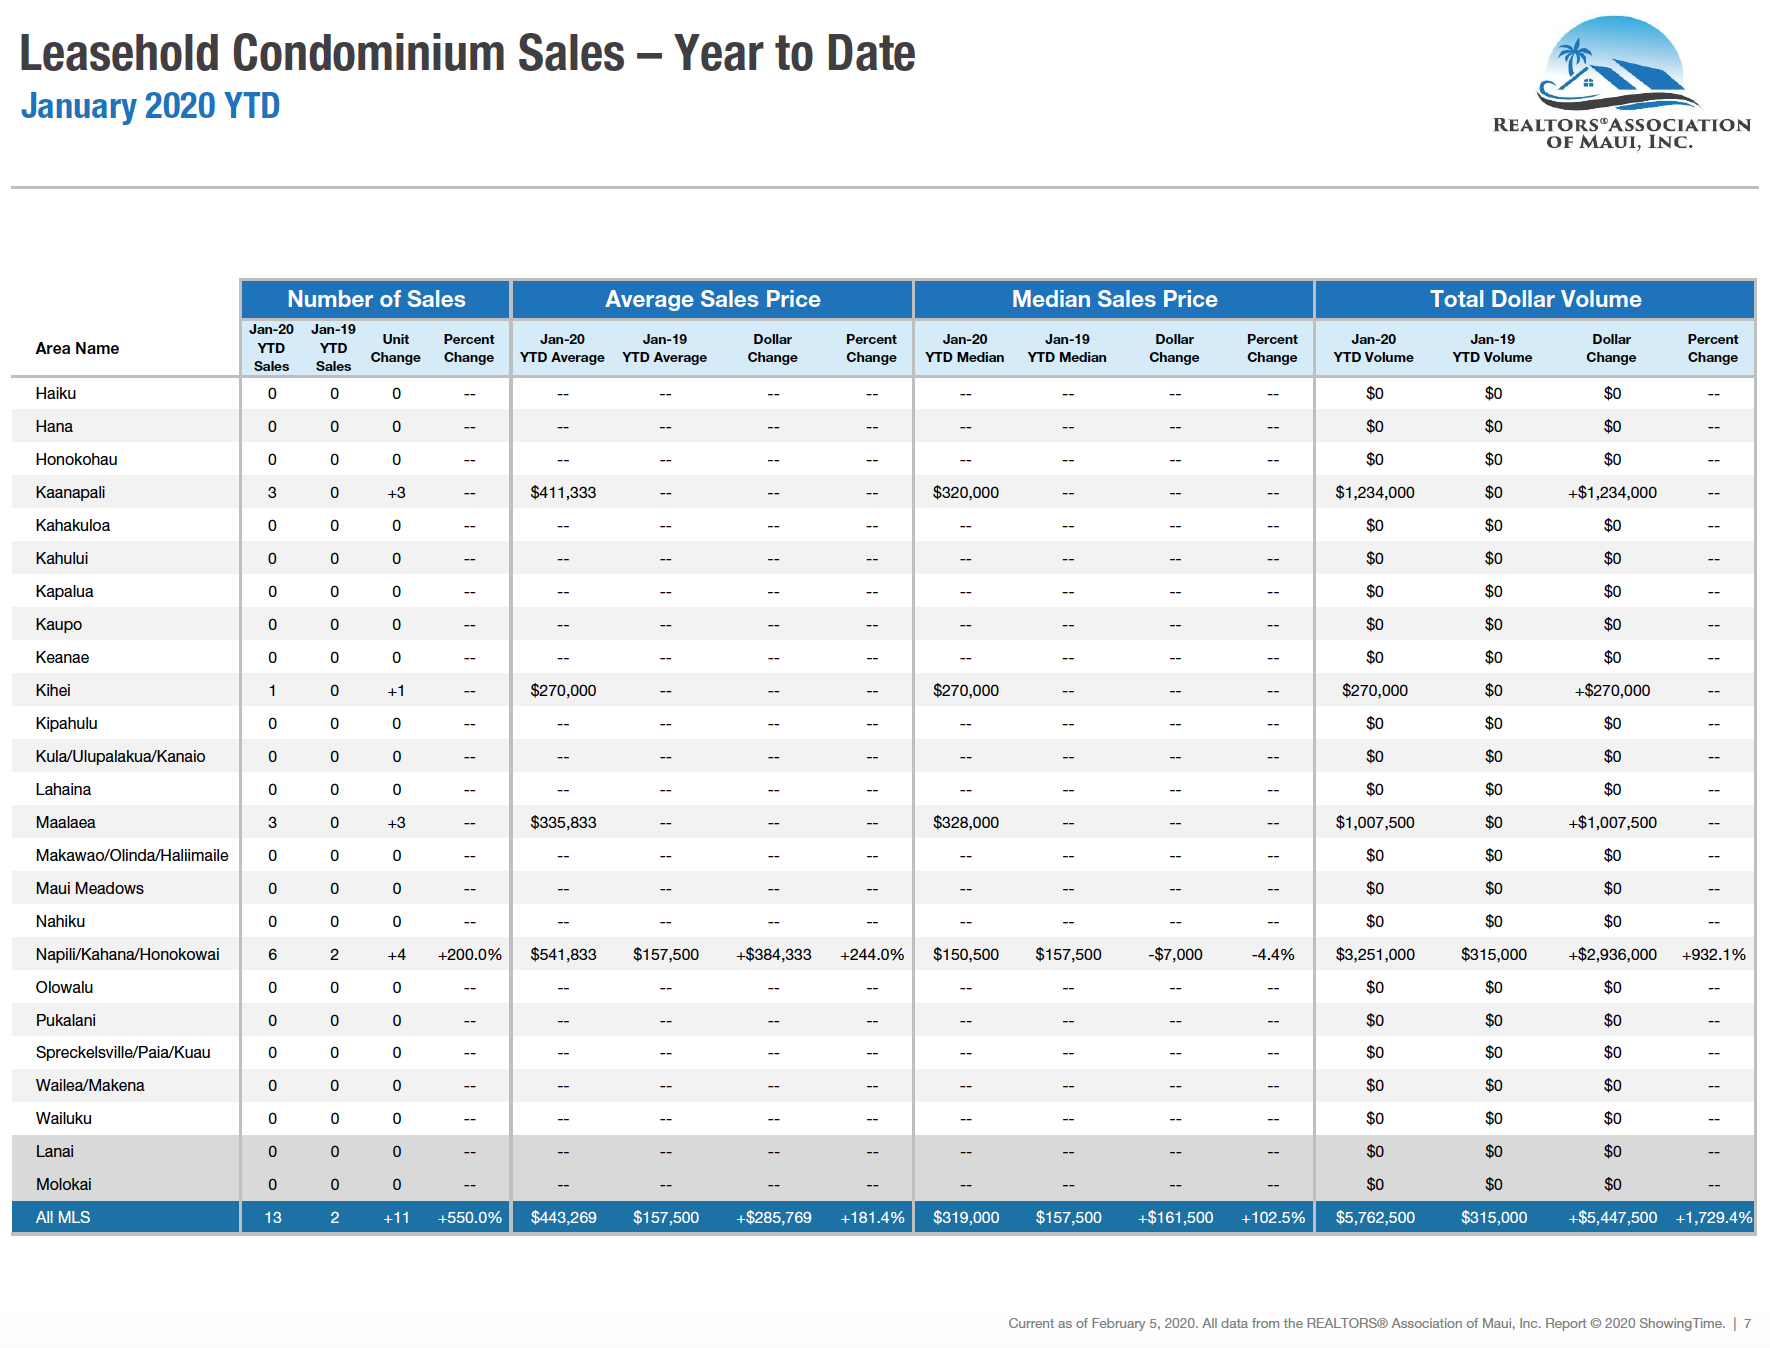The height and width of the screenshot is (1348, 1770).
Task: Click the 'Median Sales Price' header
Action: [1114, 299]
